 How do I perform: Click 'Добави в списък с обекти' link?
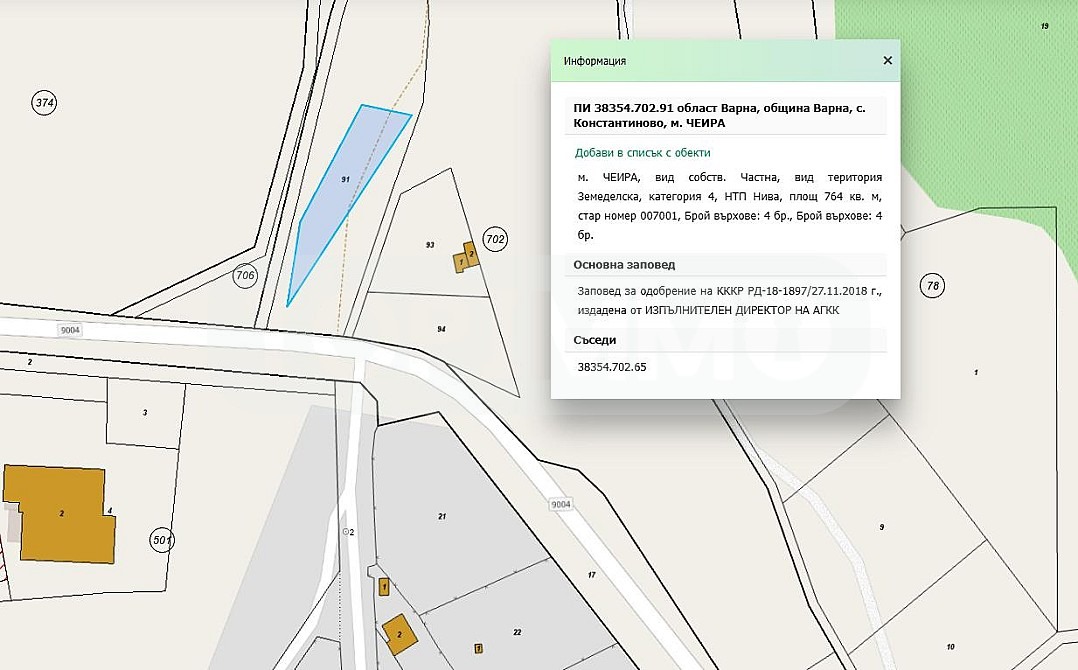tap(642, 153)
